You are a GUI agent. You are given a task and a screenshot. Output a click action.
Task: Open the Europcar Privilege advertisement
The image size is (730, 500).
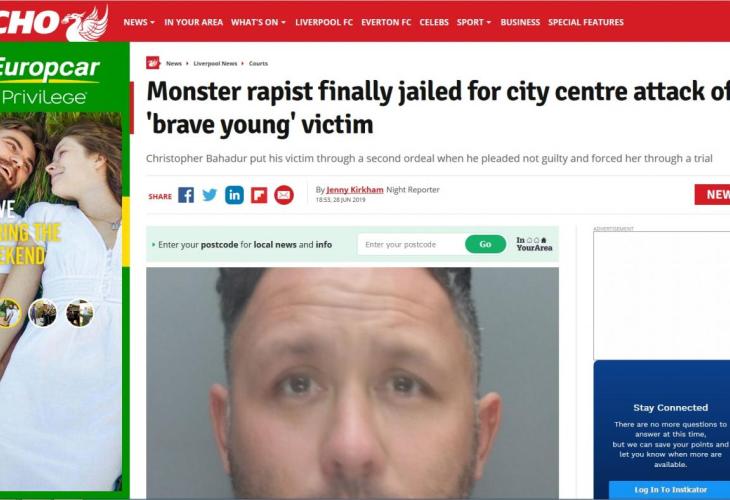point(64,268)
